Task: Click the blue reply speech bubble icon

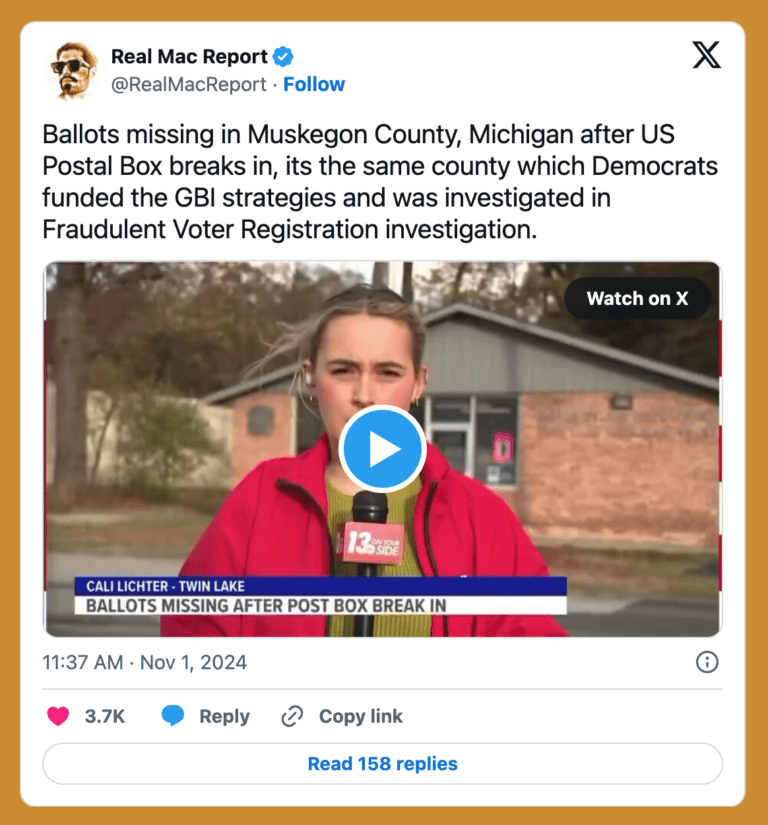Action: (x=173, y=716)
